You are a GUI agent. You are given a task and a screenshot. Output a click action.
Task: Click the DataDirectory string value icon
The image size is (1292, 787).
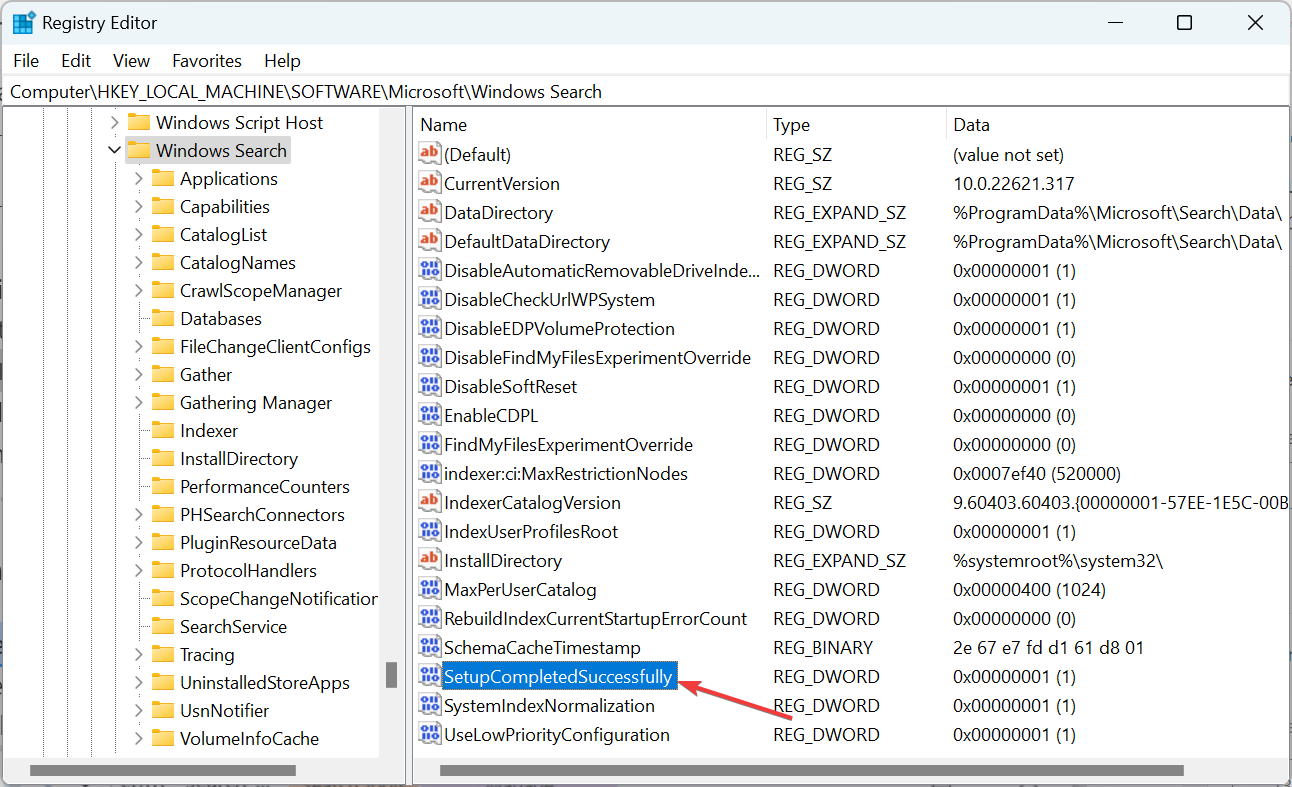pyautogui.click(x=430, y=212)
